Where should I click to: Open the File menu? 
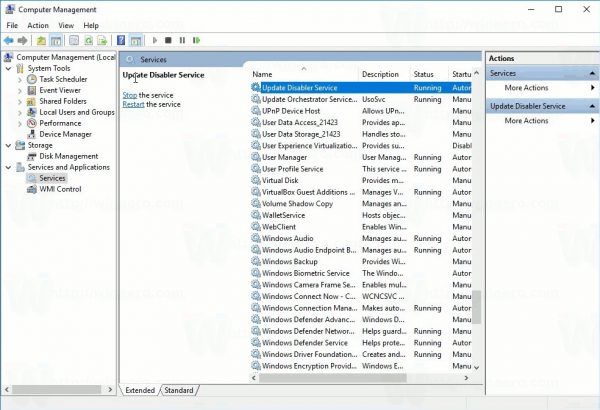click(12, 25)
